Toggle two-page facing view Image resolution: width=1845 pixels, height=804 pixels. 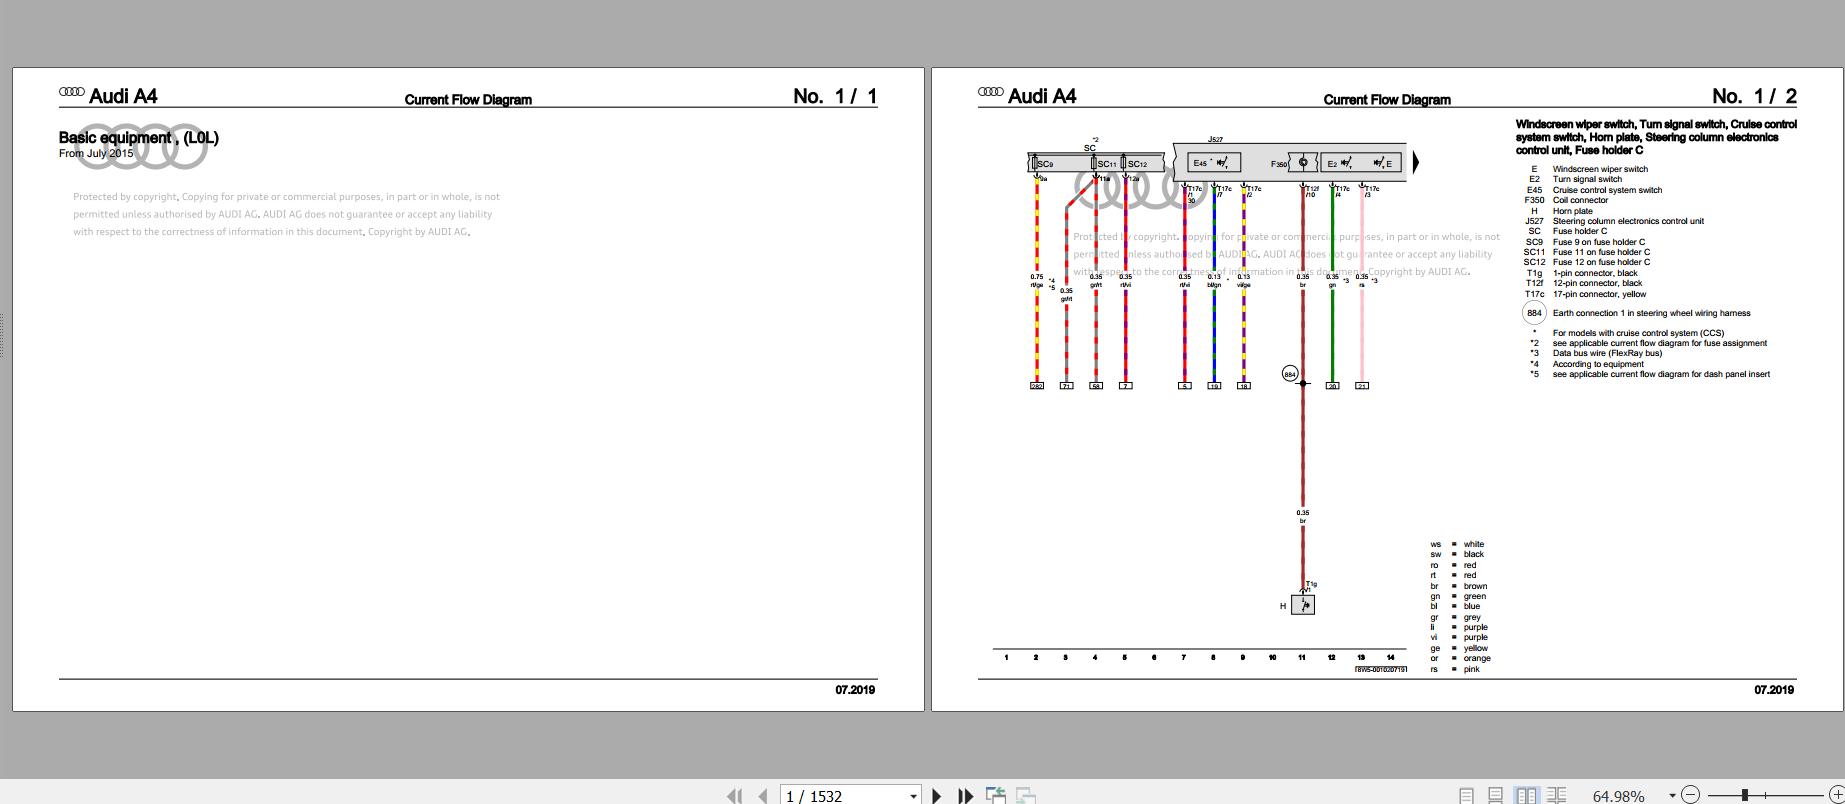[1526, 796]
